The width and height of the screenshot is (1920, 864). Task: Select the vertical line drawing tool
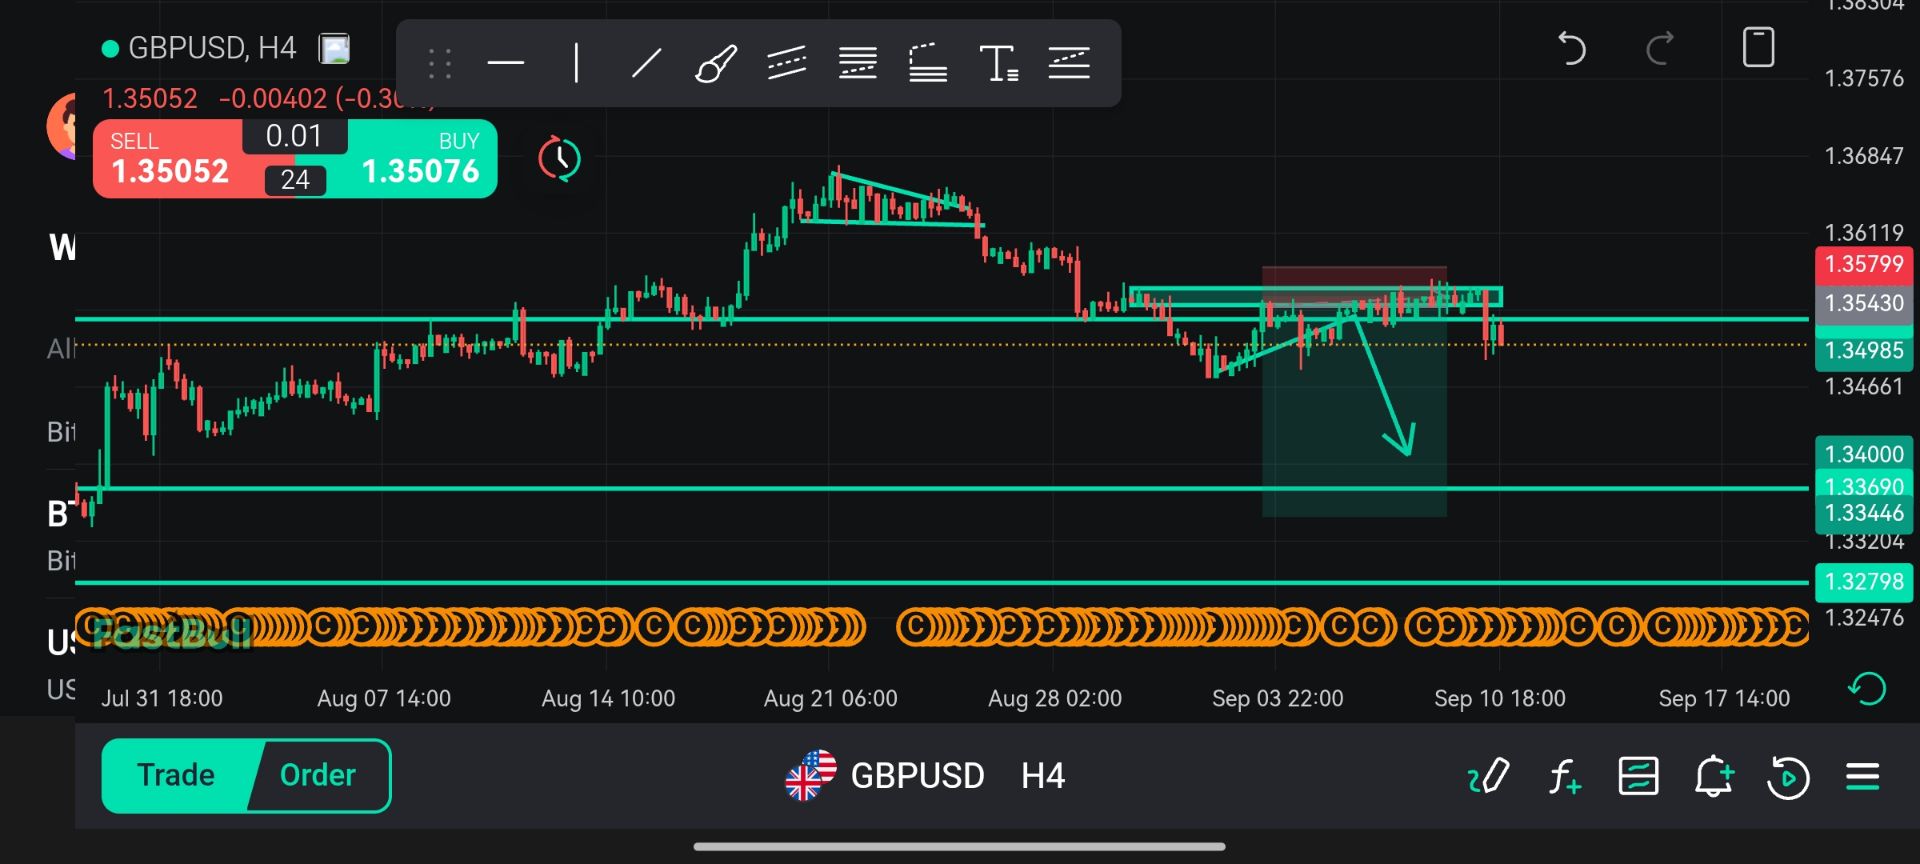click(576, 63)
